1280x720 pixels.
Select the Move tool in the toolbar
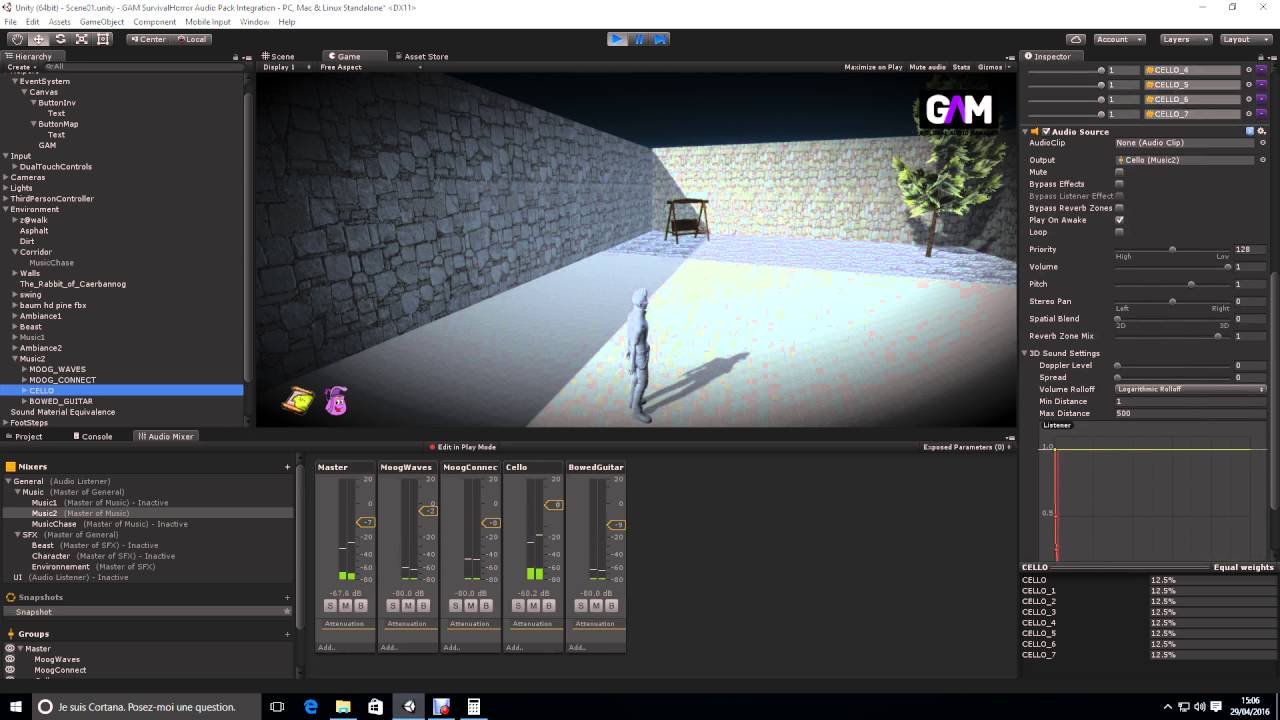pos(39,39)
